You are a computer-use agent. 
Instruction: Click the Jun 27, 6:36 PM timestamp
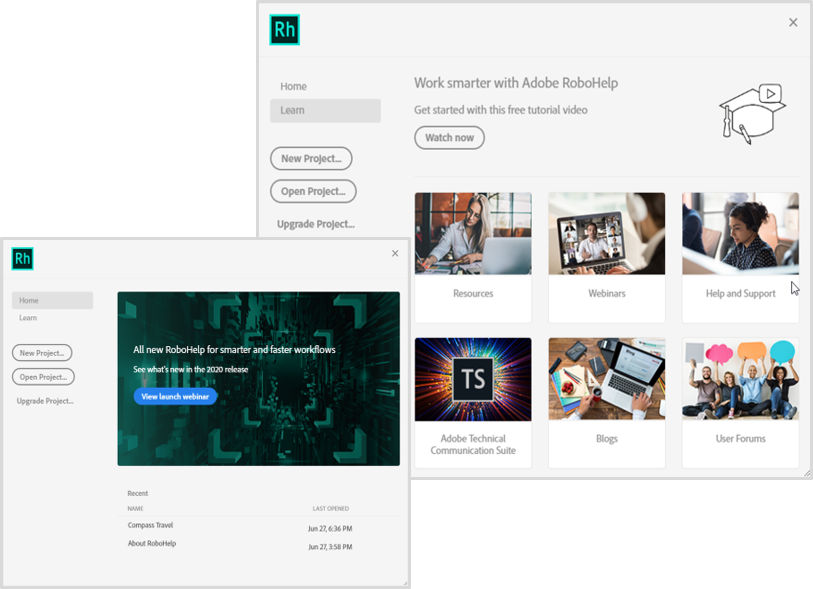[x=330, y=529]
